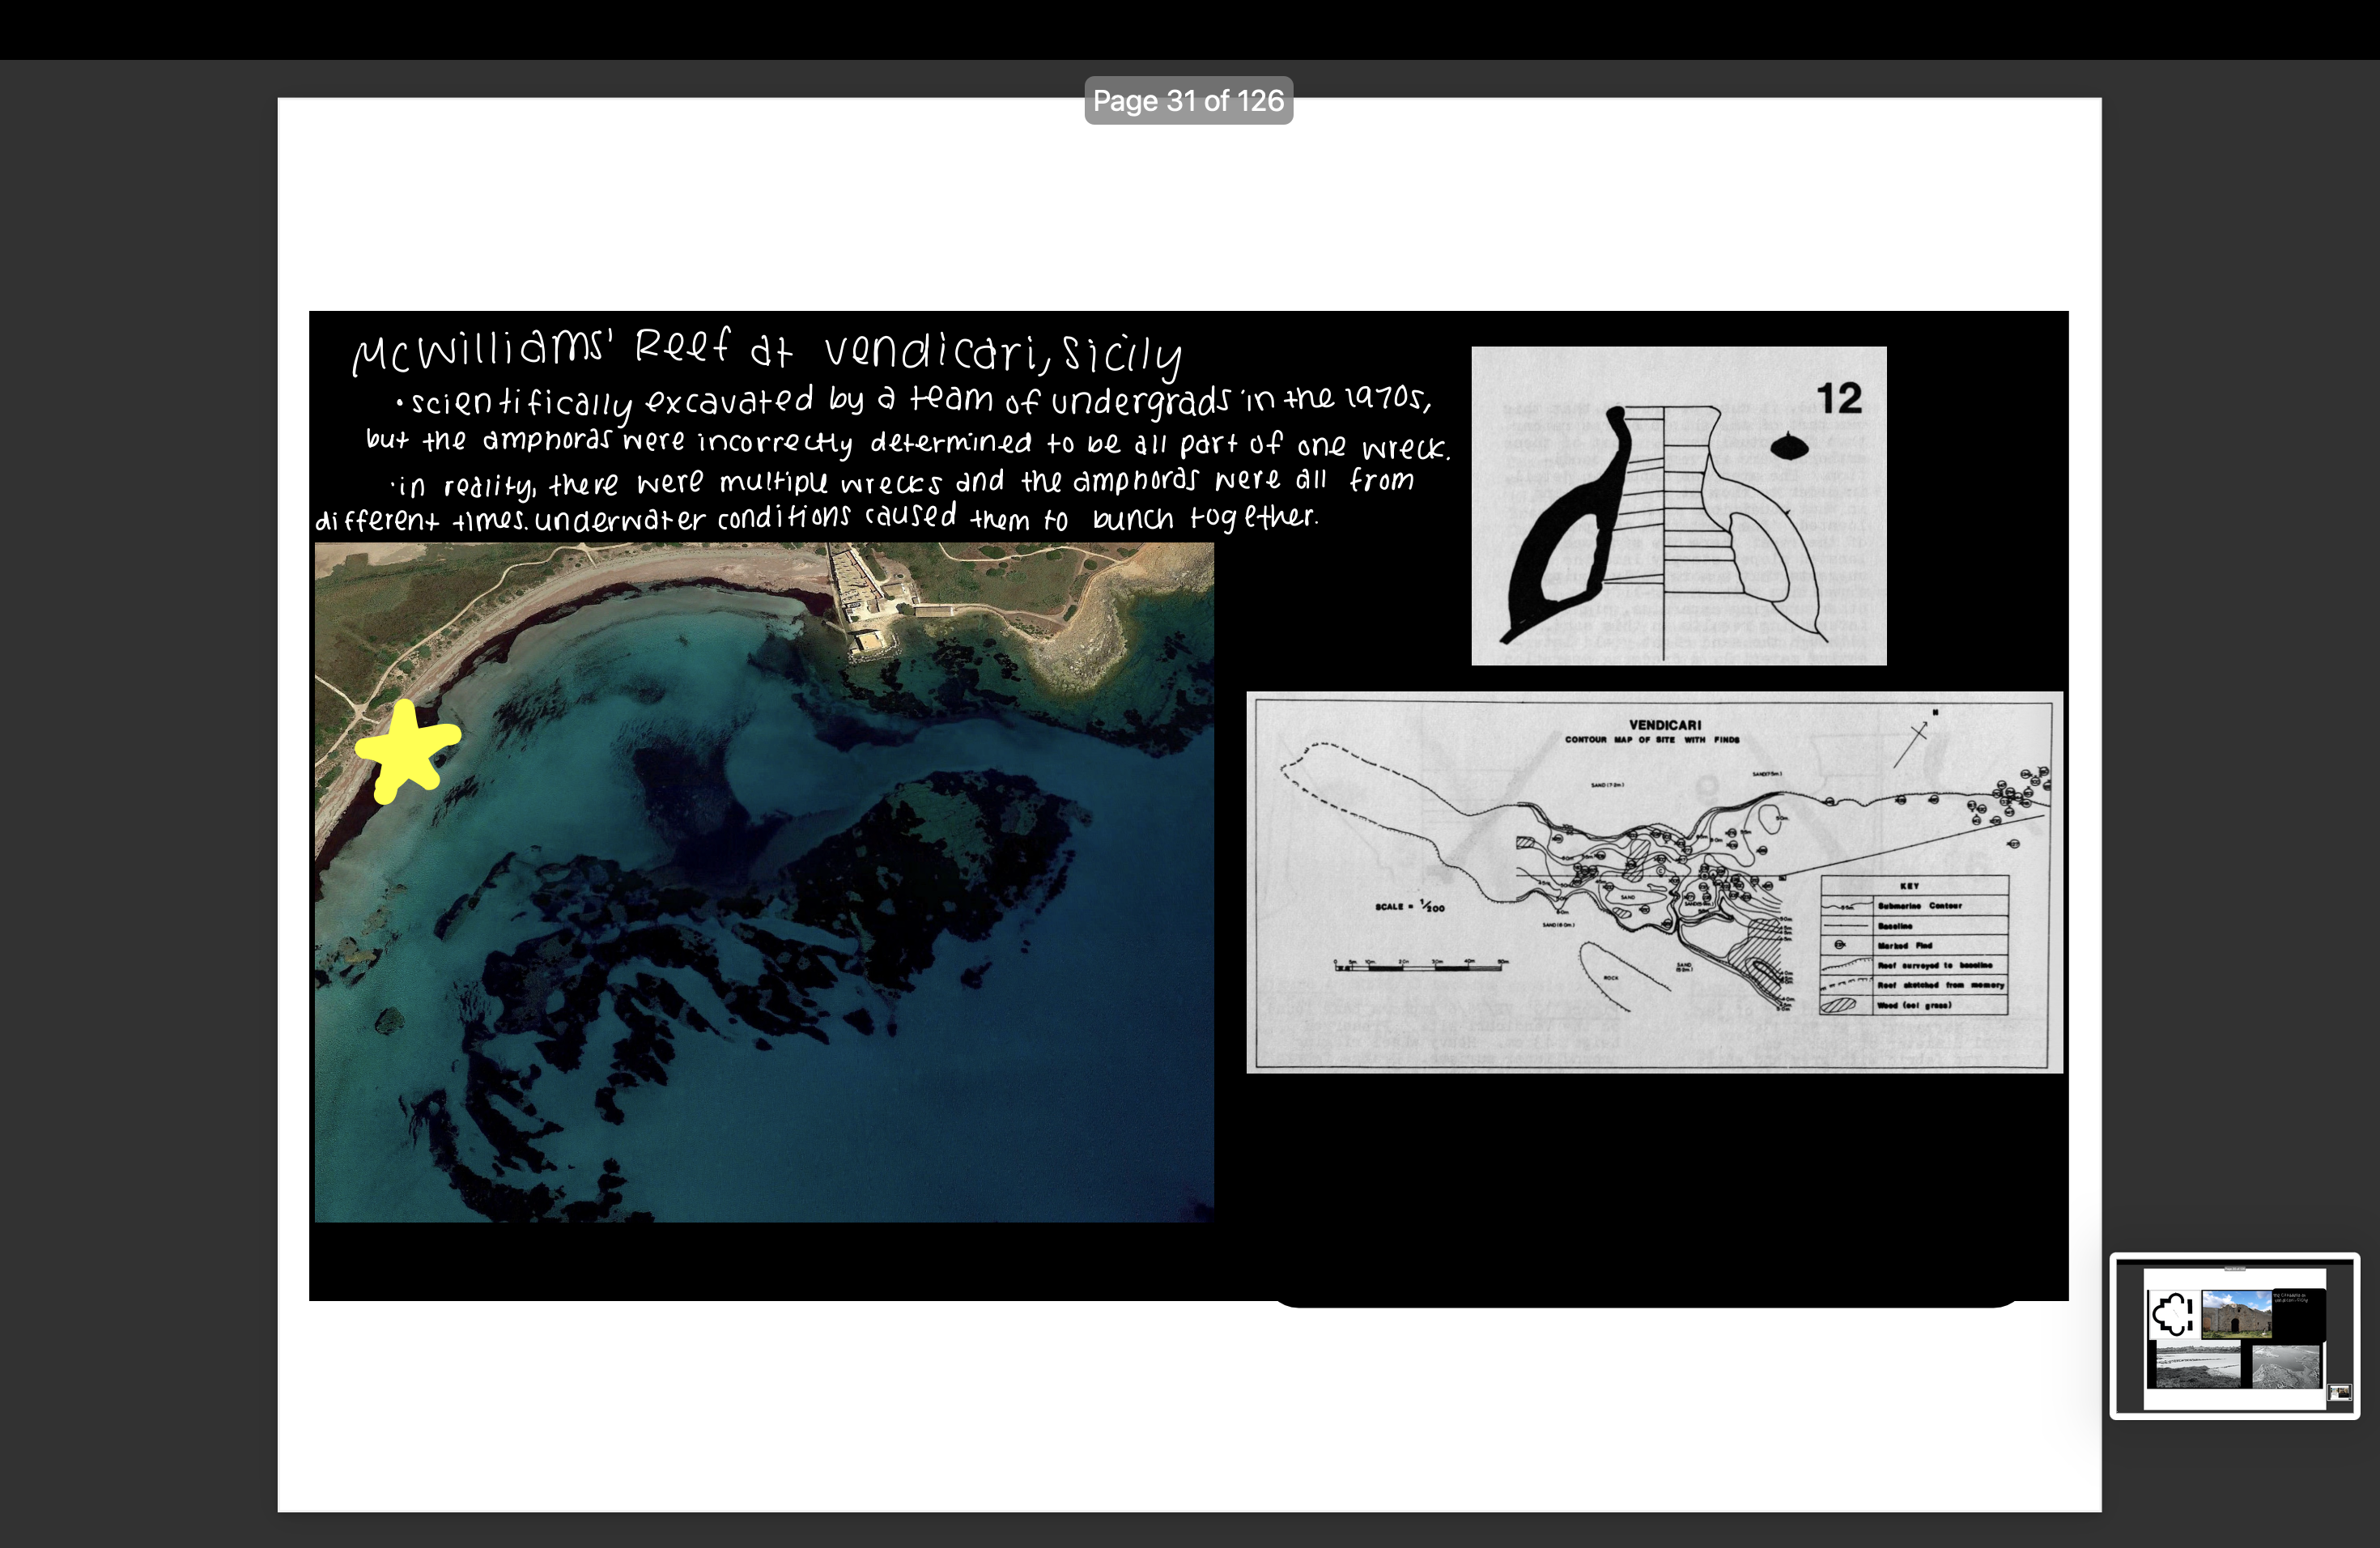Click the SCALE = 1/200 notation

[1409, 907]
